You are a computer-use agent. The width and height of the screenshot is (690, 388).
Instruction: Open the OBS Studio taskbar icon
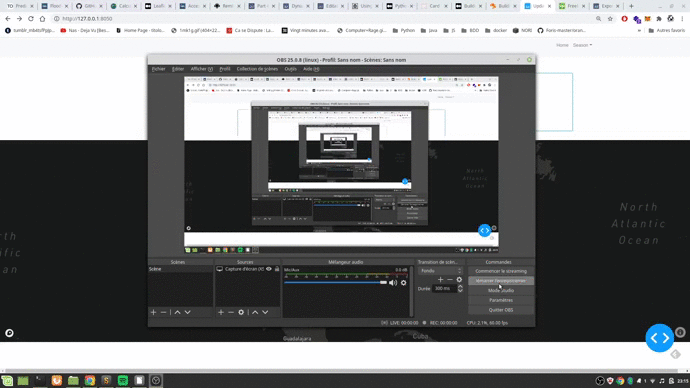tap(156, 381)
